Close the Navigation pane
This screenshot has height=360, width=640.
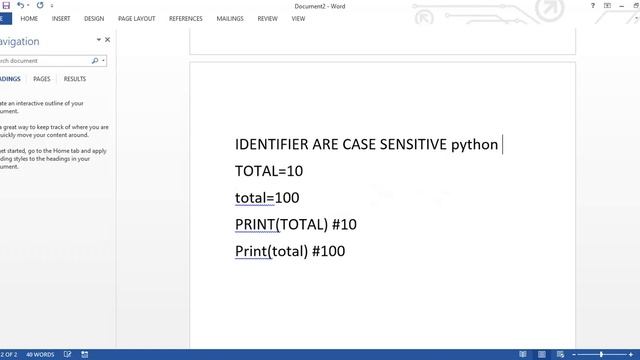point(107,40)
